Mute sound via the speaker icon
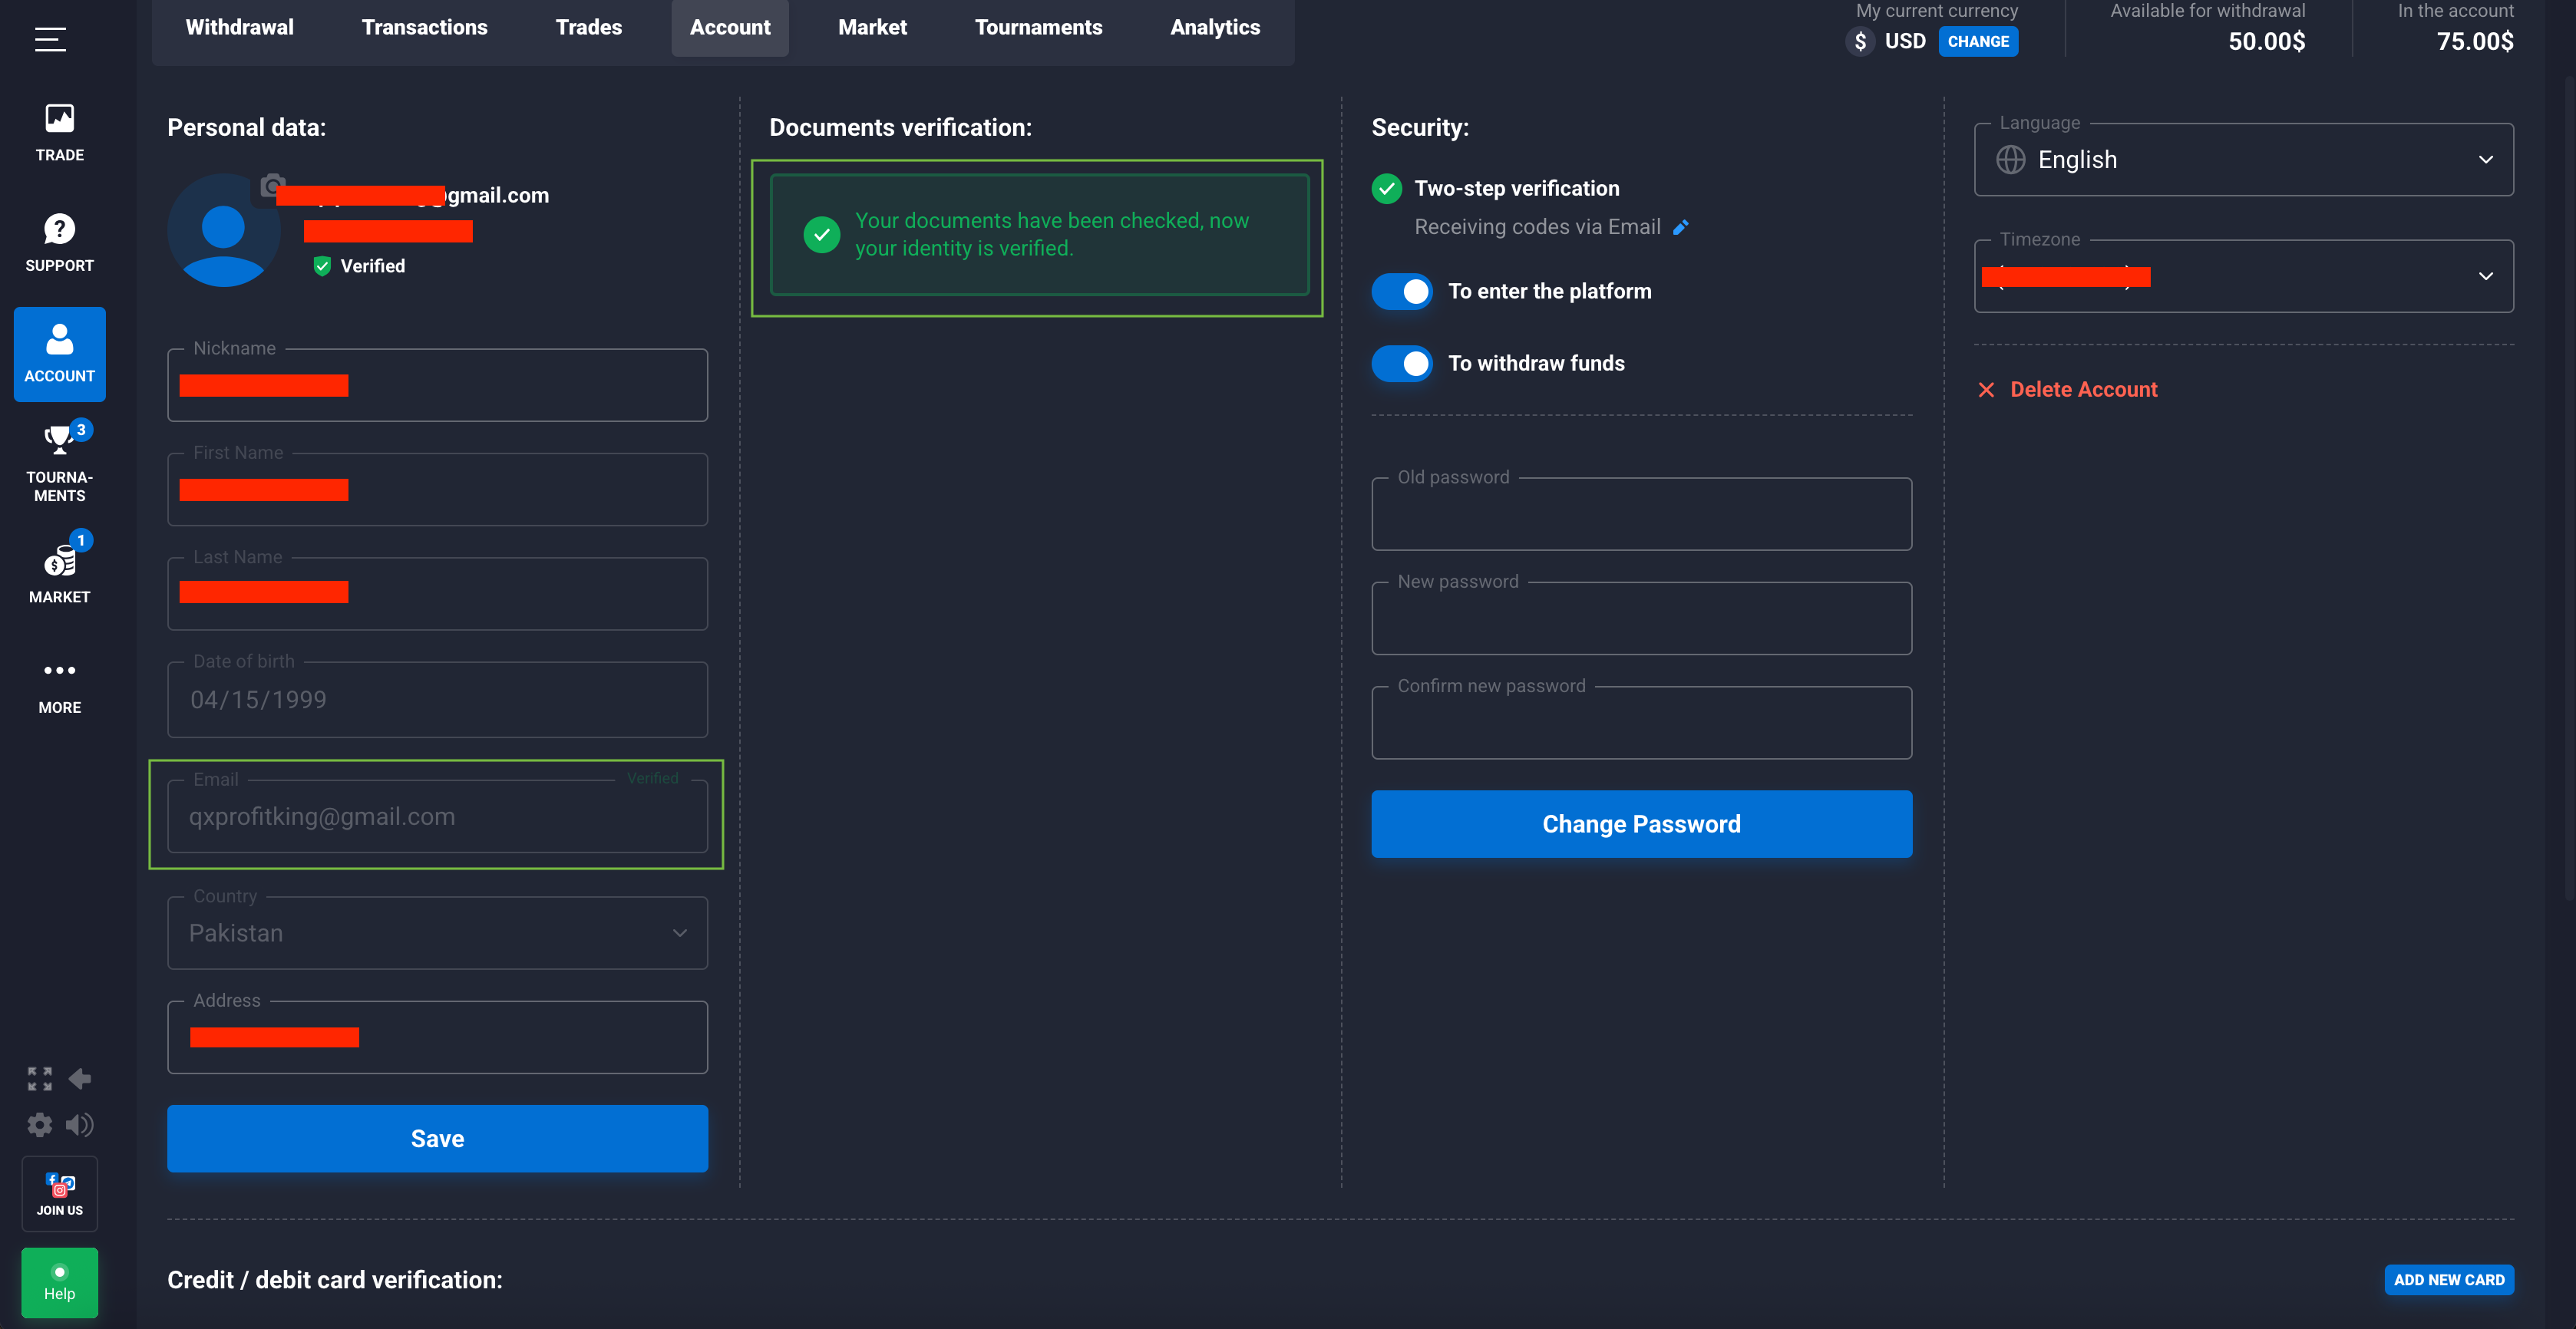The width and height of the screenshot is (2576, 1329). [80, 1125]
